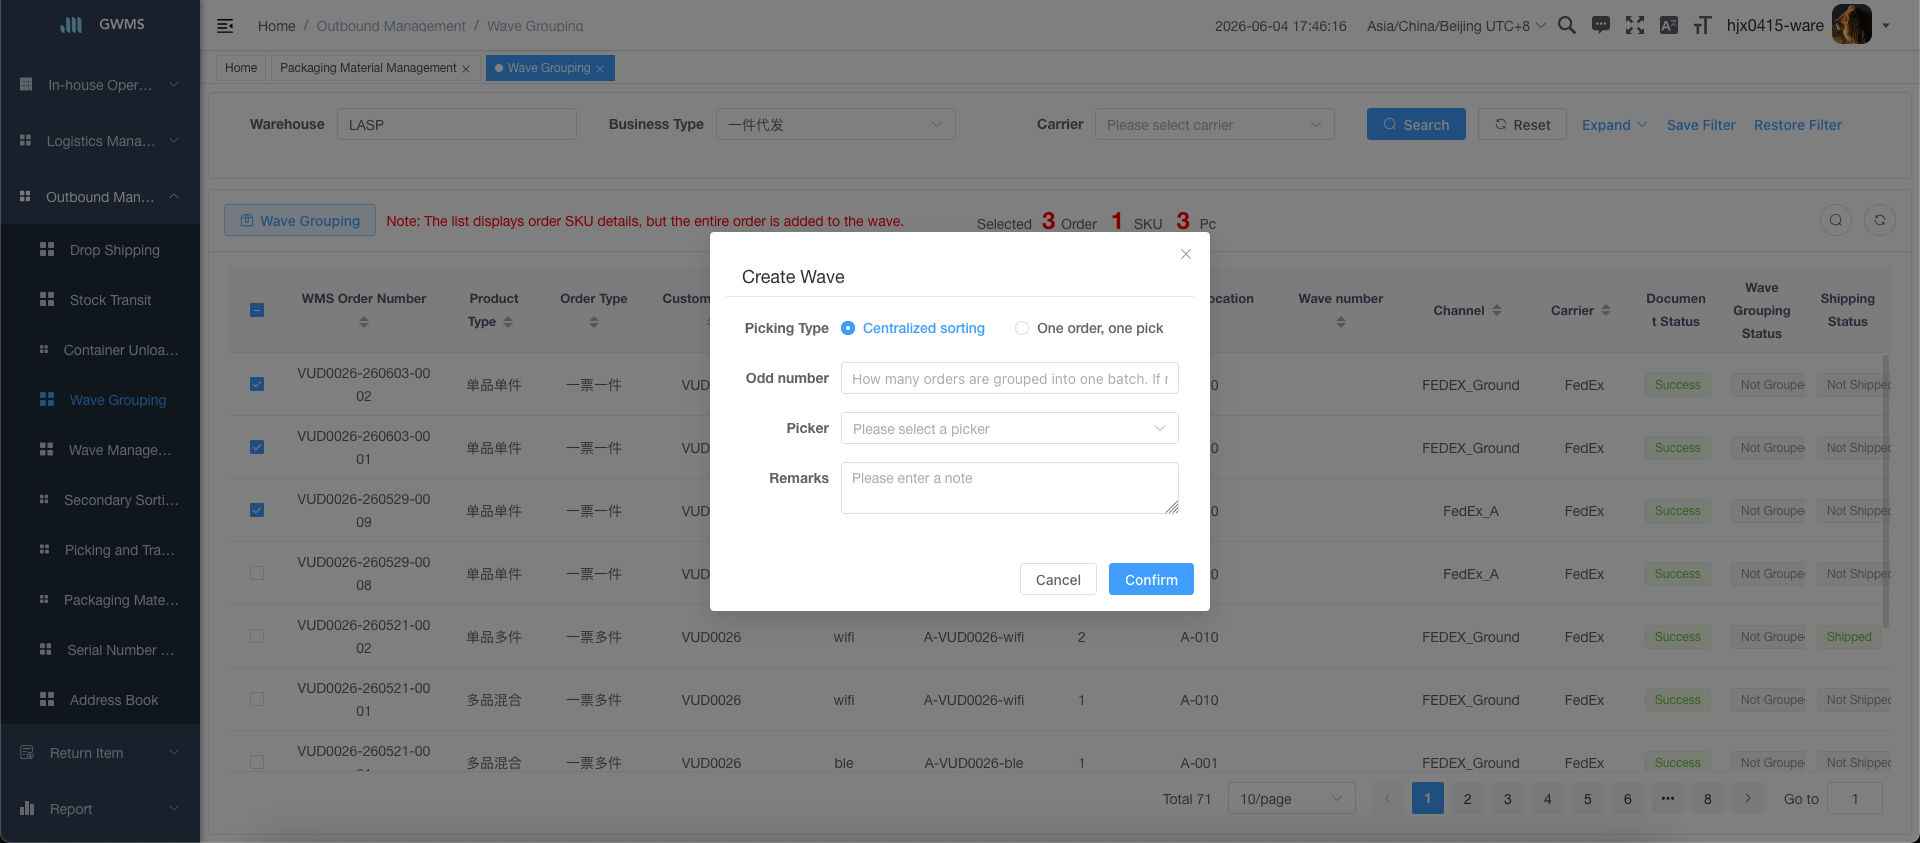
Task: Close the Create Wave dialog with X
Action: coord(1186,254)
